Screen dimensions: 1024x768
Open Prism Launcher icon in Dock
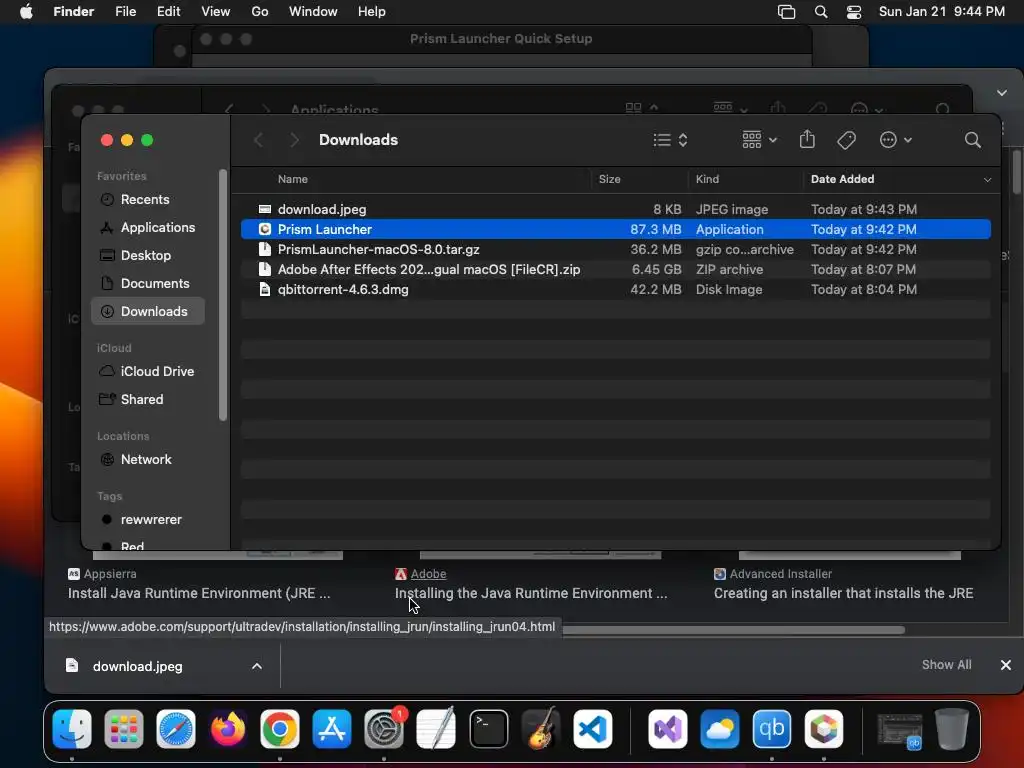coord(824,729)
